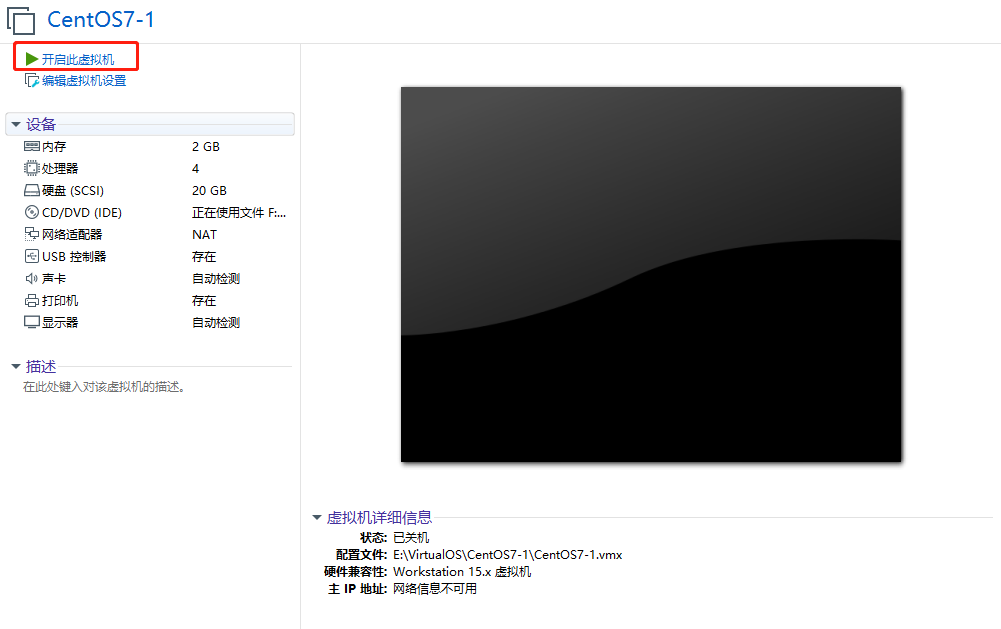Open 开启此虚拟机 link

[78, 59]
